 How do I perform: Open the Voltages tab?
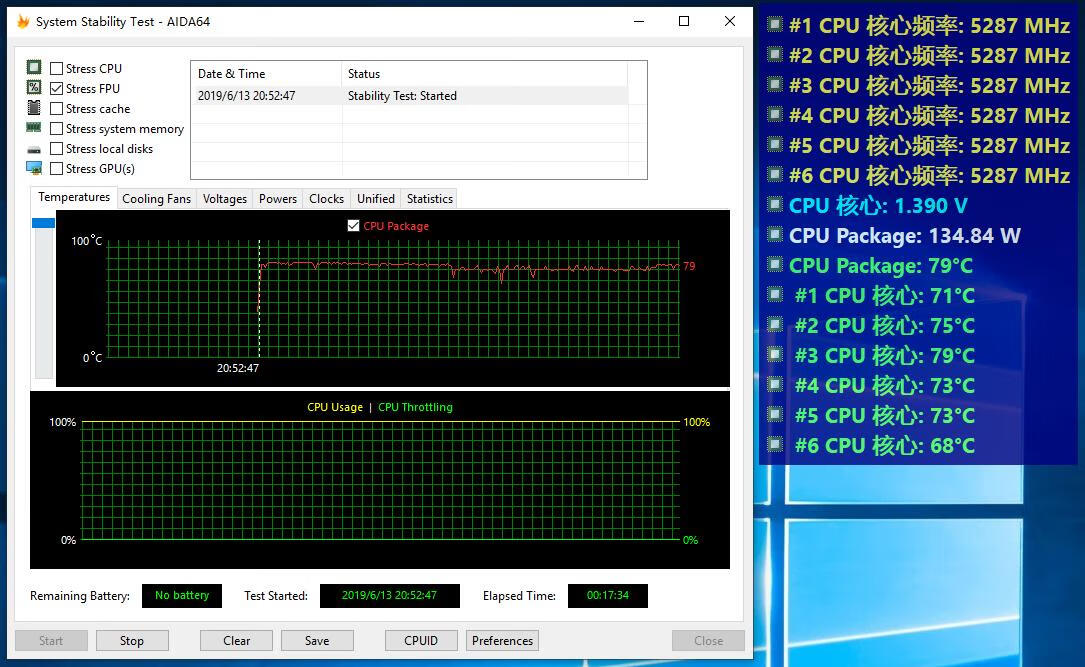[x=225, y=199]
